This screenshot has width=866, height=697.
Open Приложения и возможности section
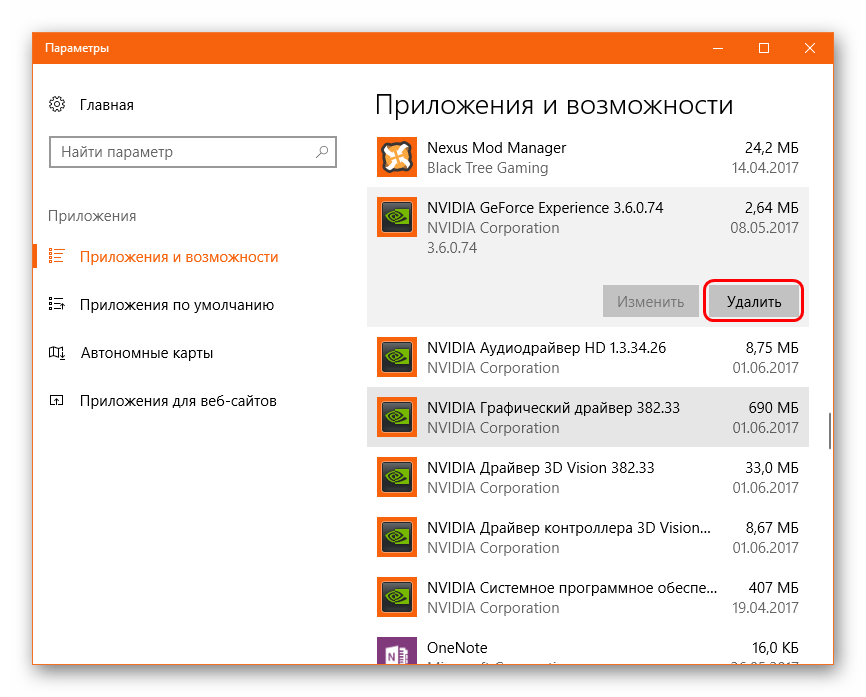coord(178,257)
